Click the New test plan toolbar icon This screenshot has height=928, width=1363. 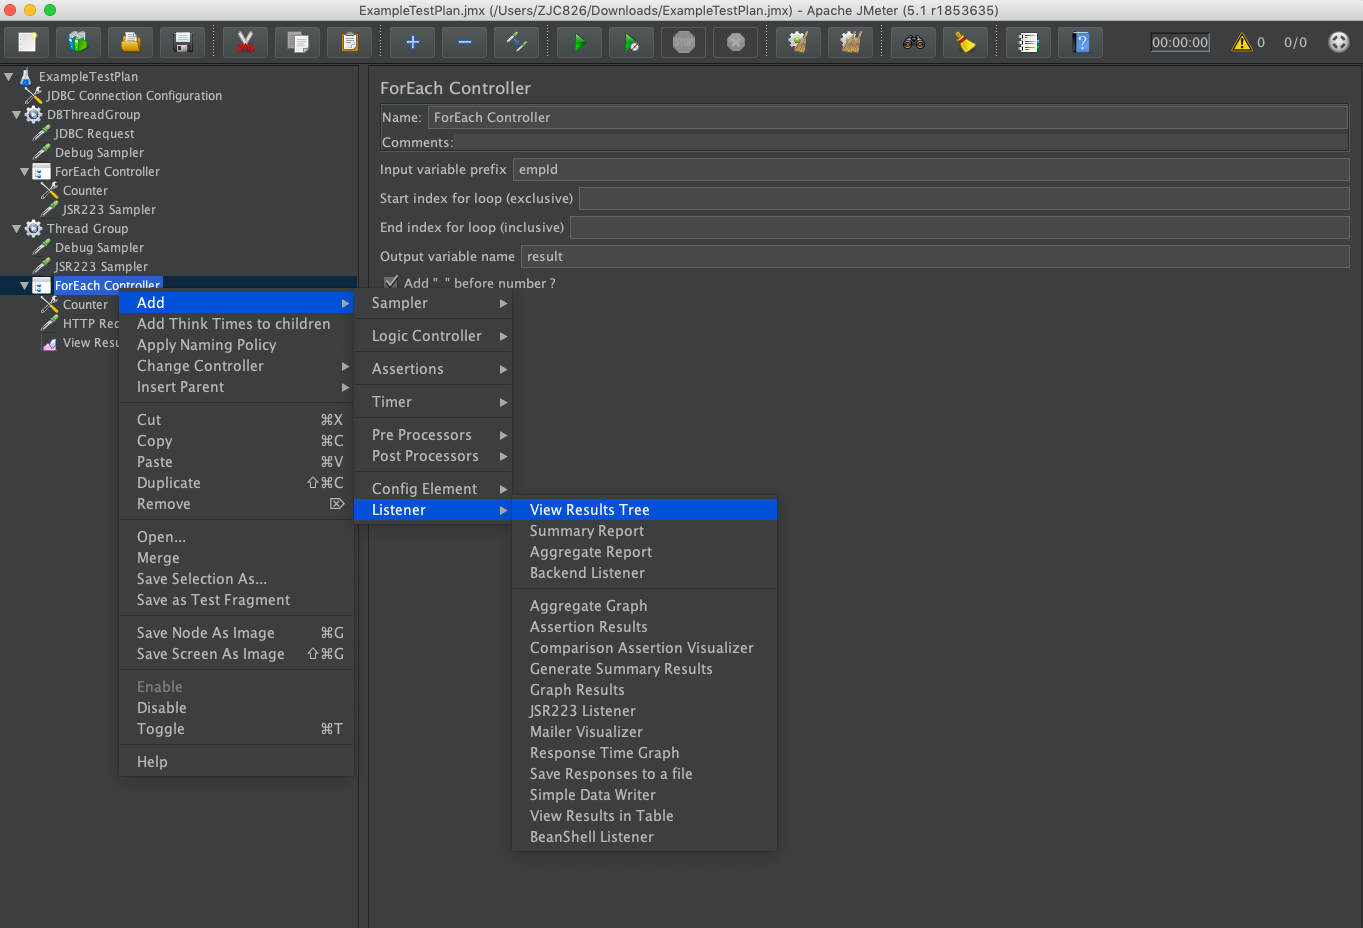pyautogui.click(x=27, y=42)
